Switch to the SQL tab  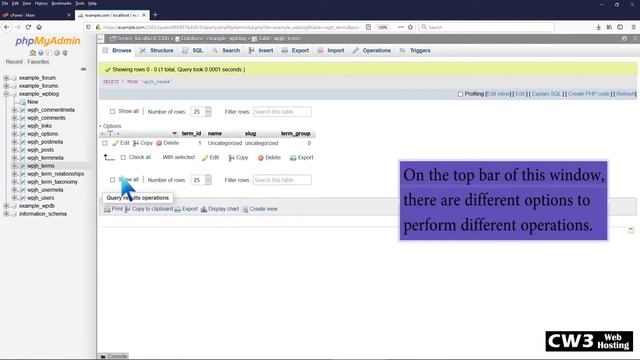tap(193, 51)
